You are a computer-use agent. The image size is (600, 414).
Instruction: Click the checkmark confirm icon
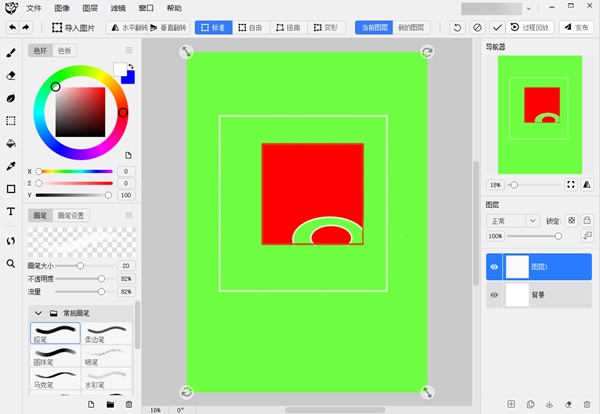(497, 28)
